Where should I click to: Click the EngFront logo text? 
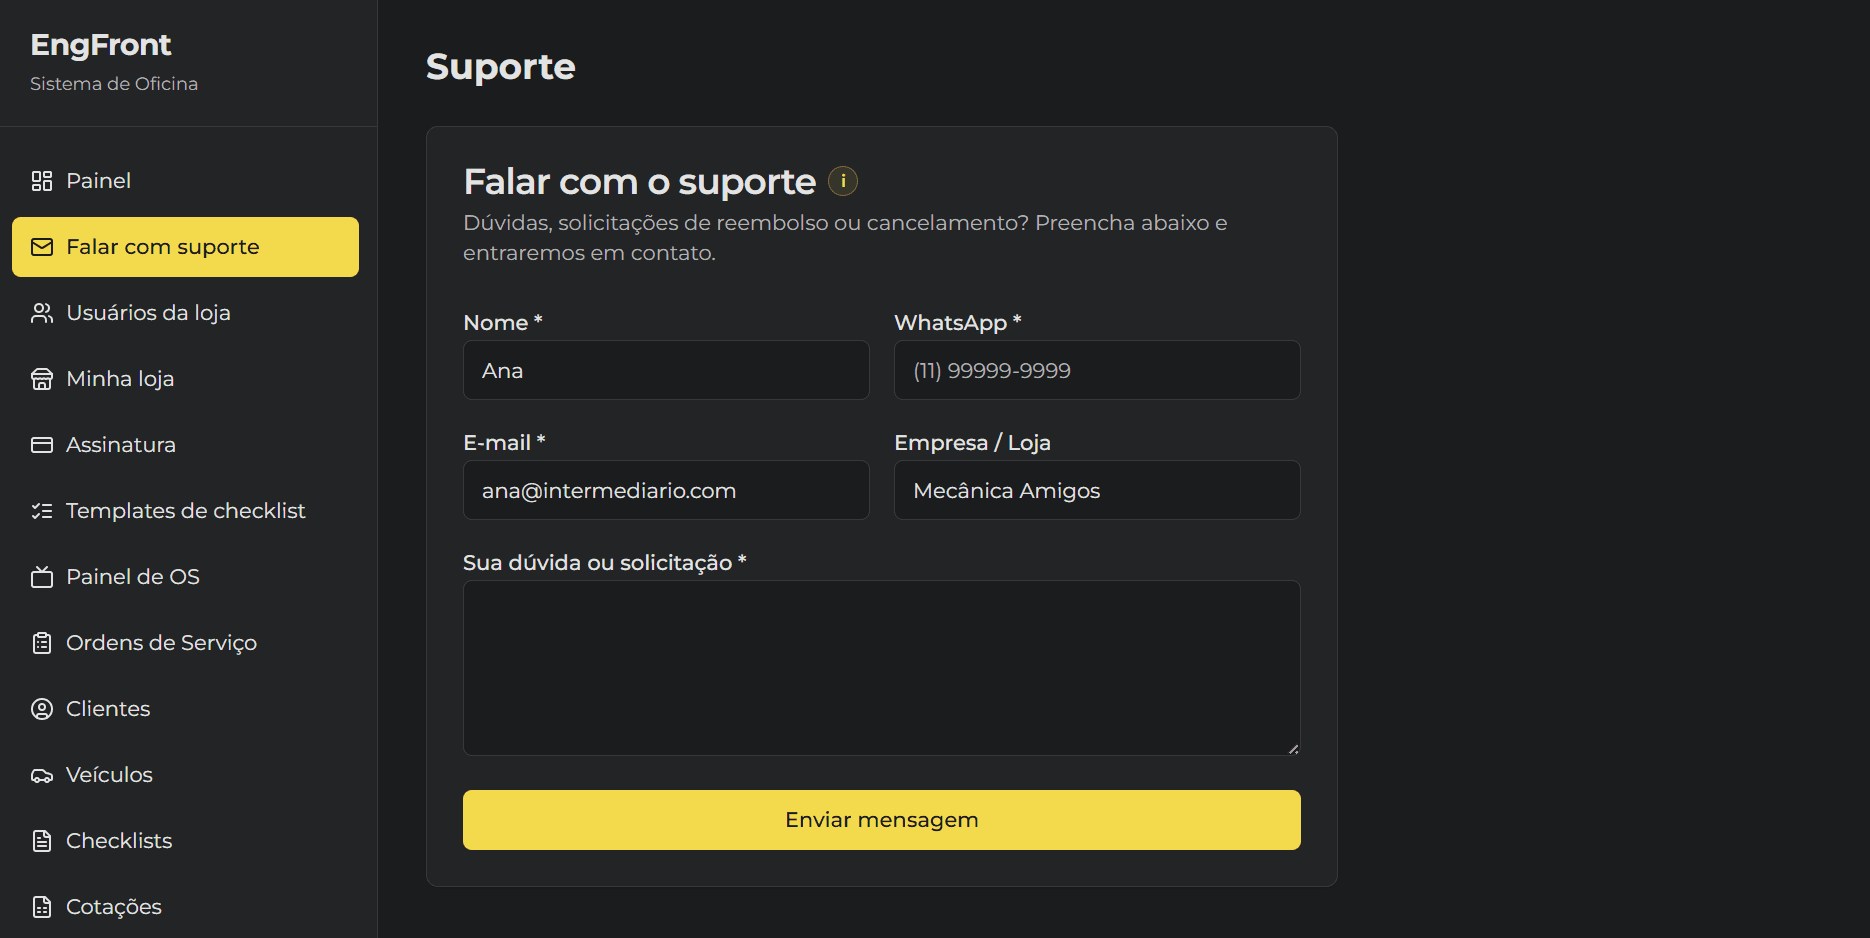[x=100, y=44]
